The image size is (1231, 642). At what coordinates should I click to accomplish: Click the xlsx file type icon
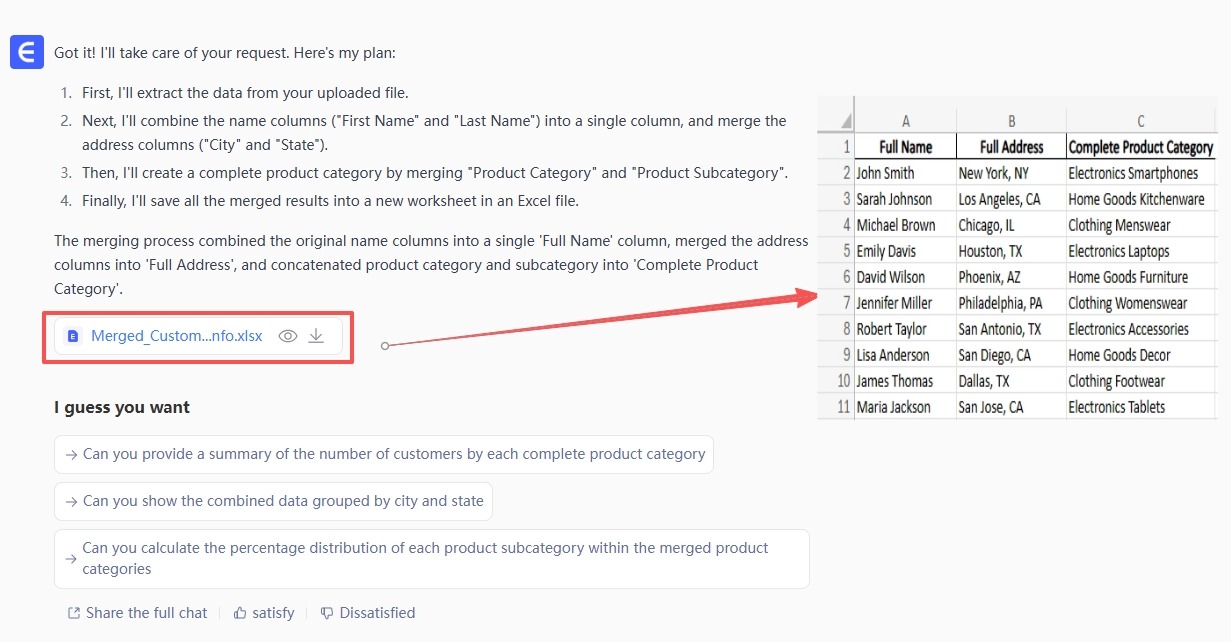coord(73,337)
